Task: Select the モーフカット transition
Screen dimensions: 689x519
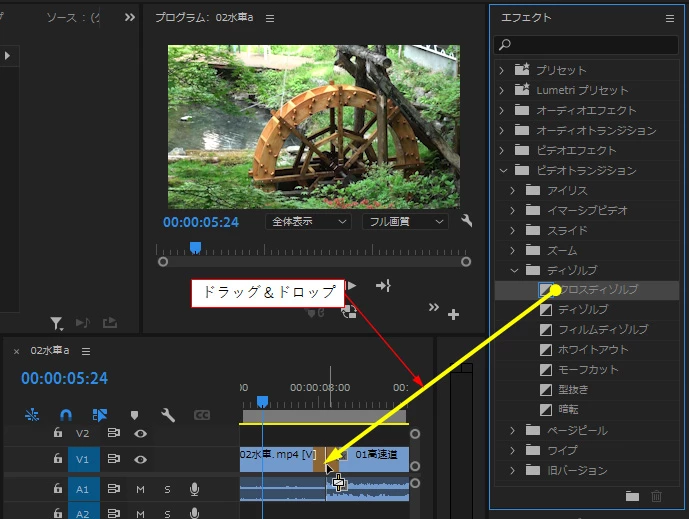Action: click(588, 370)
